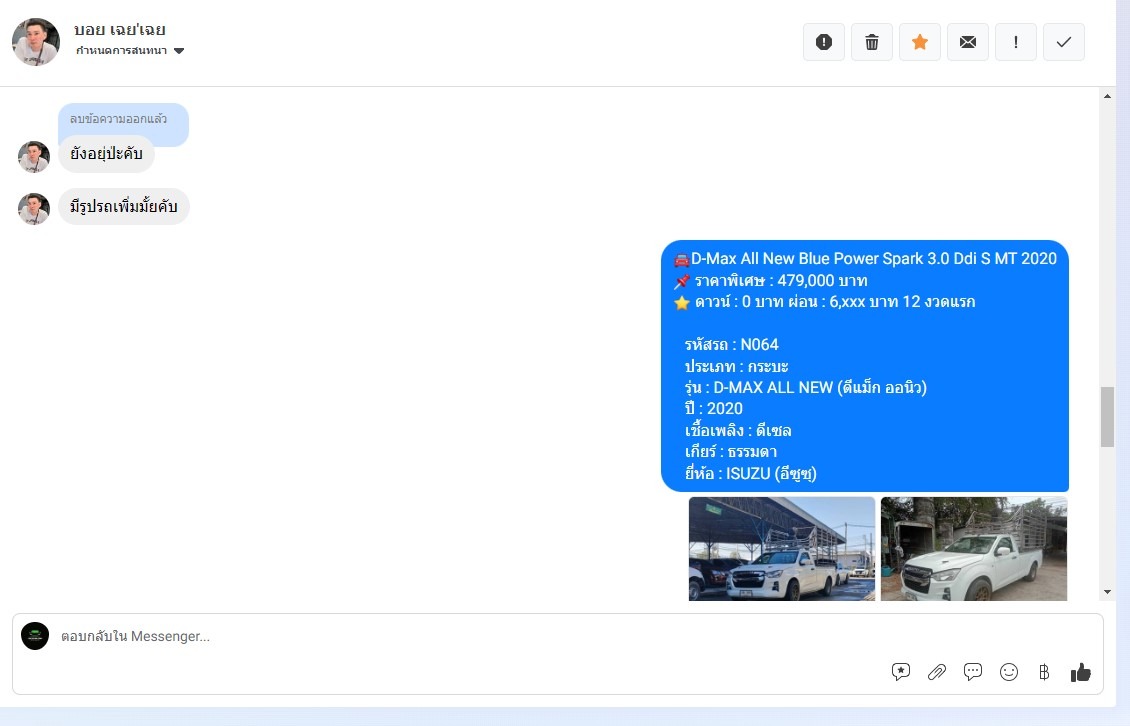Open the left truck photo under canopy

click(782, 549)
